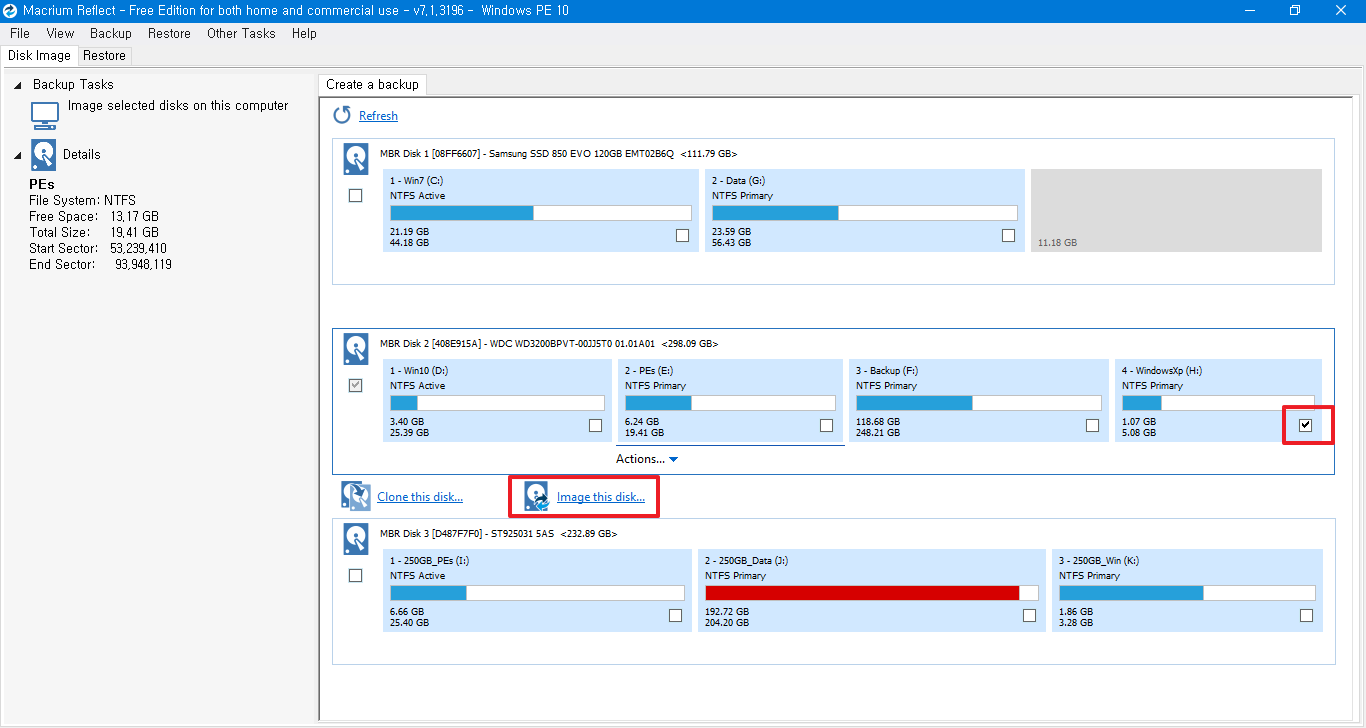Open the Restore menu
1366x728 pixels.
point(169,33)
